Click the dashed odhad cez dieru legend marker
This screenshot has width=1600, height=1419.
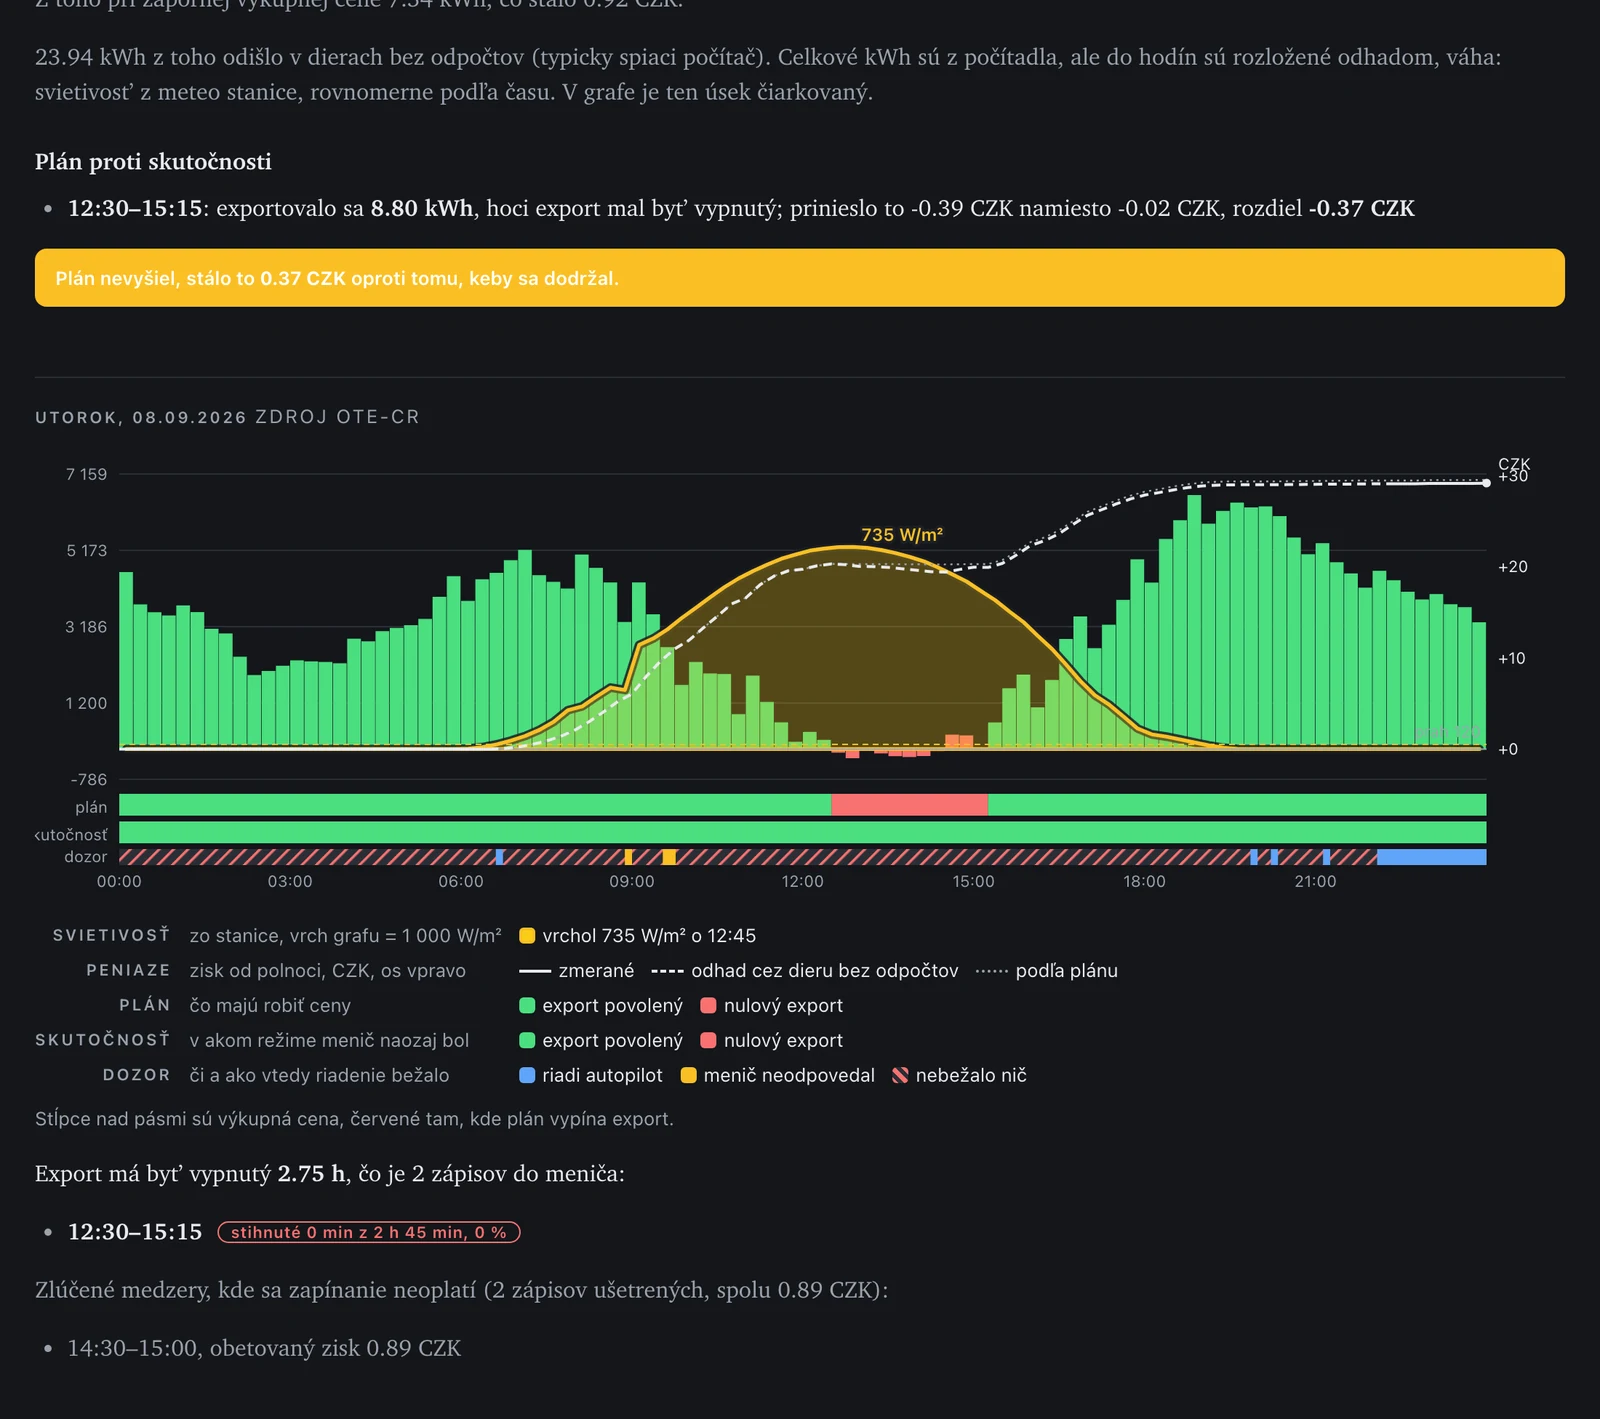tap(667, 971)
